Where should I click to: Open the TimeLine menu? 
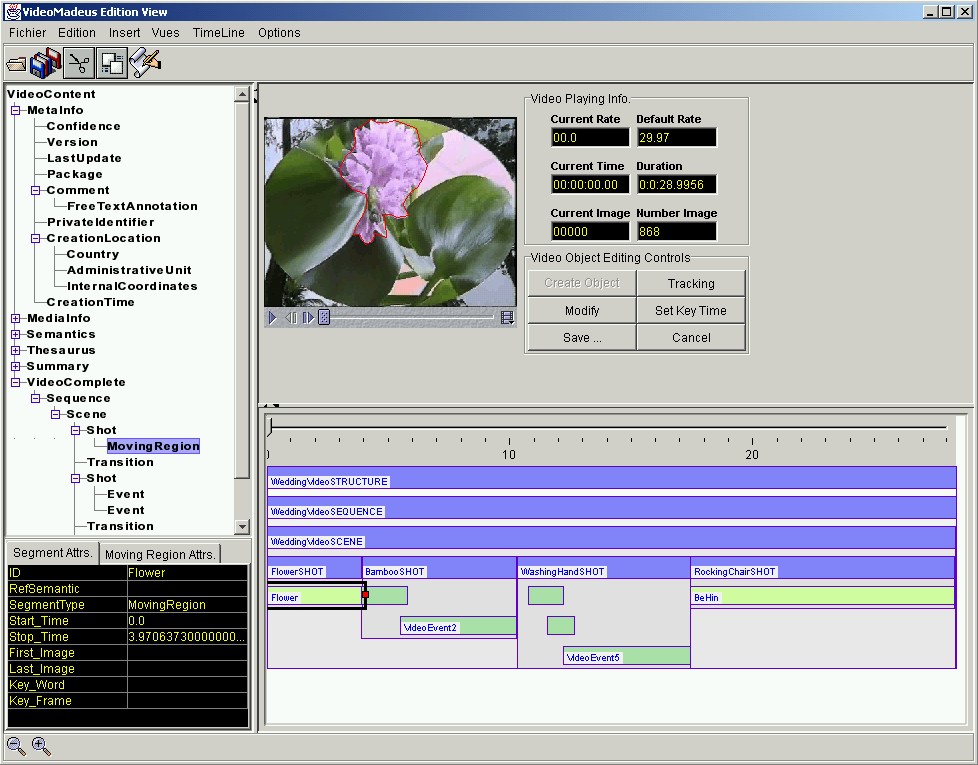218,33
